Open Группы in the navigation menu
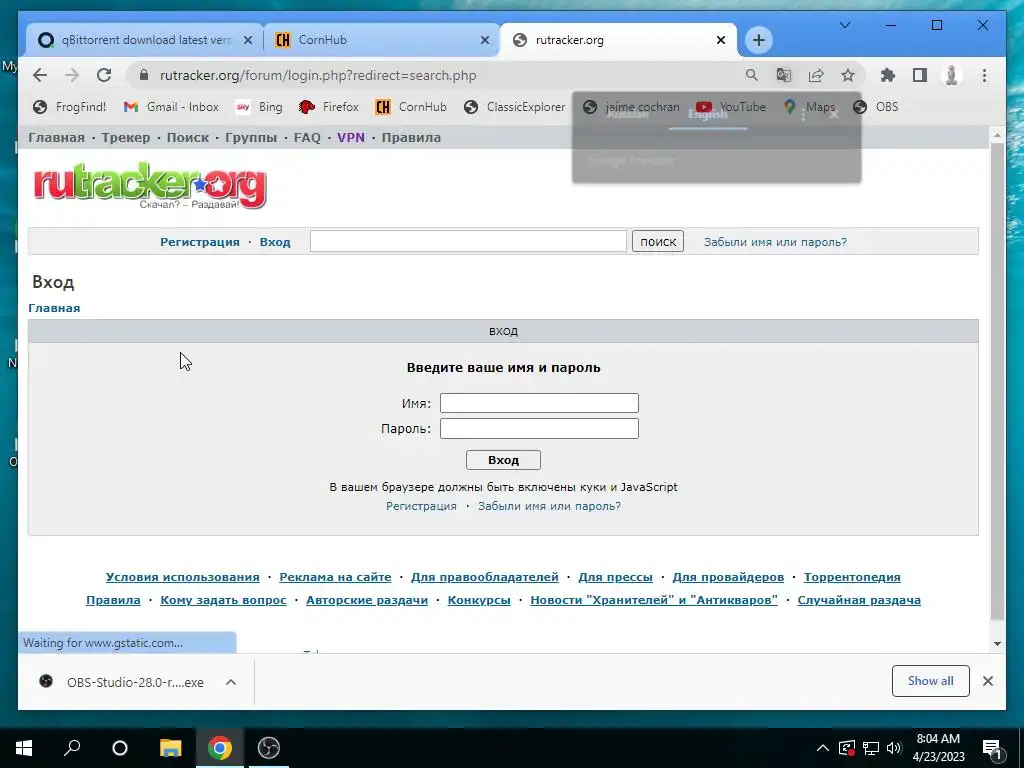This screenshot has width=1024, height=768. [251, 138]
